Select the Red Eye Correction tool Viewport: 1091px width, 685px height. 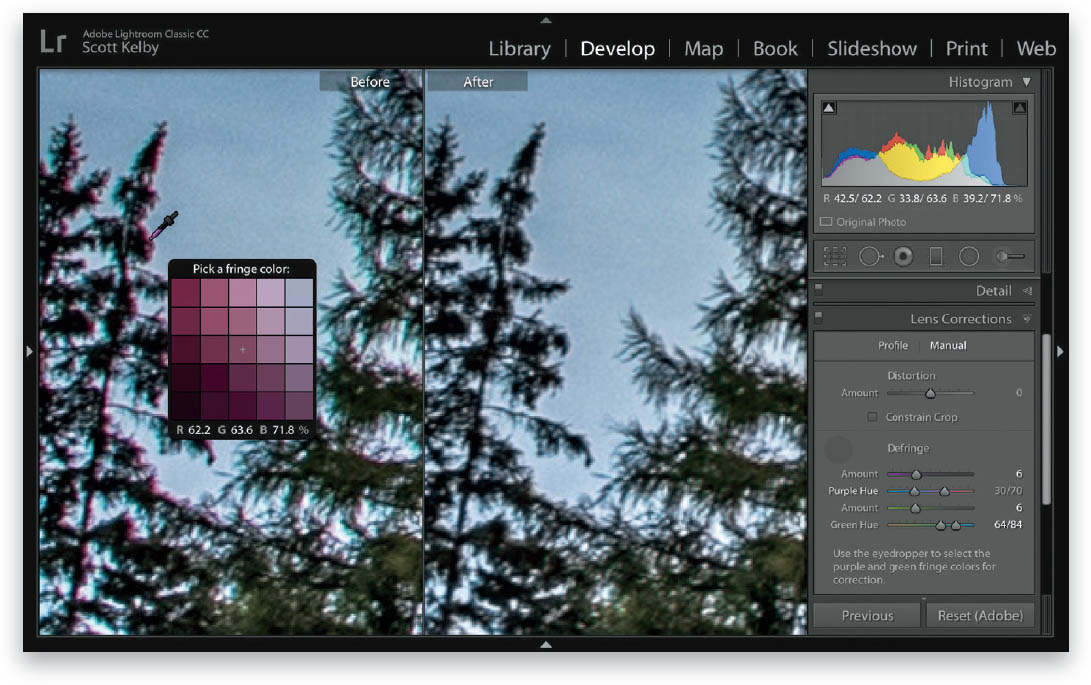904,257
